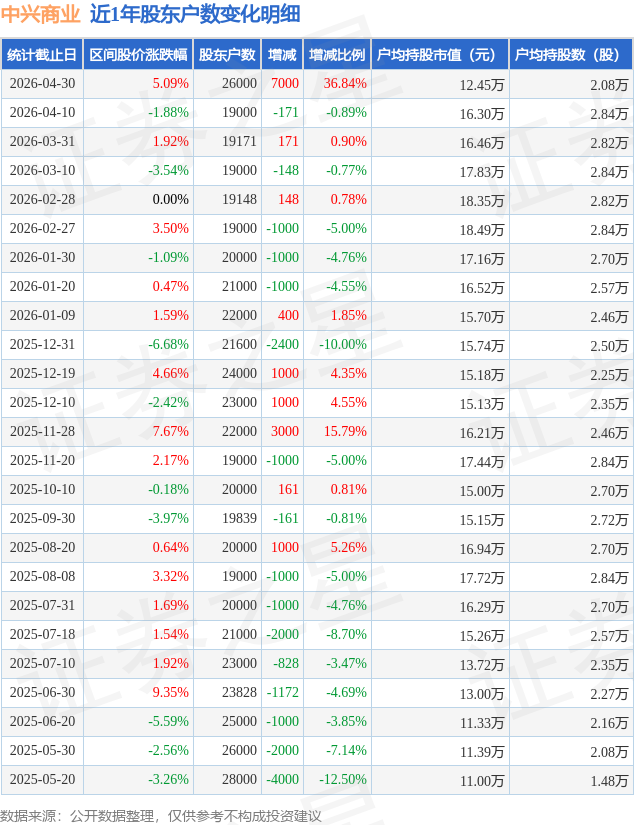This screenshot has width=634, height=825.
Task: Select the 户均持股市值（元） header
Action: coord(440,55)
